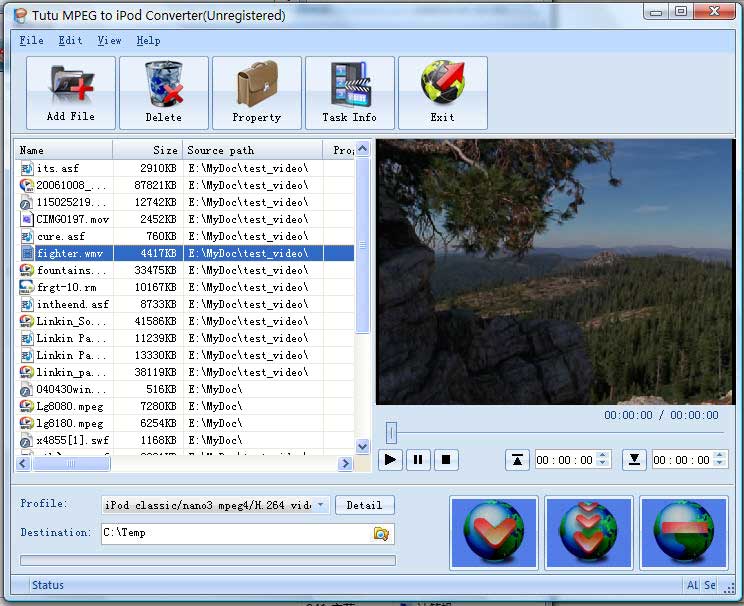
Task: Select the its.asf file row
Action: point(185,168)
